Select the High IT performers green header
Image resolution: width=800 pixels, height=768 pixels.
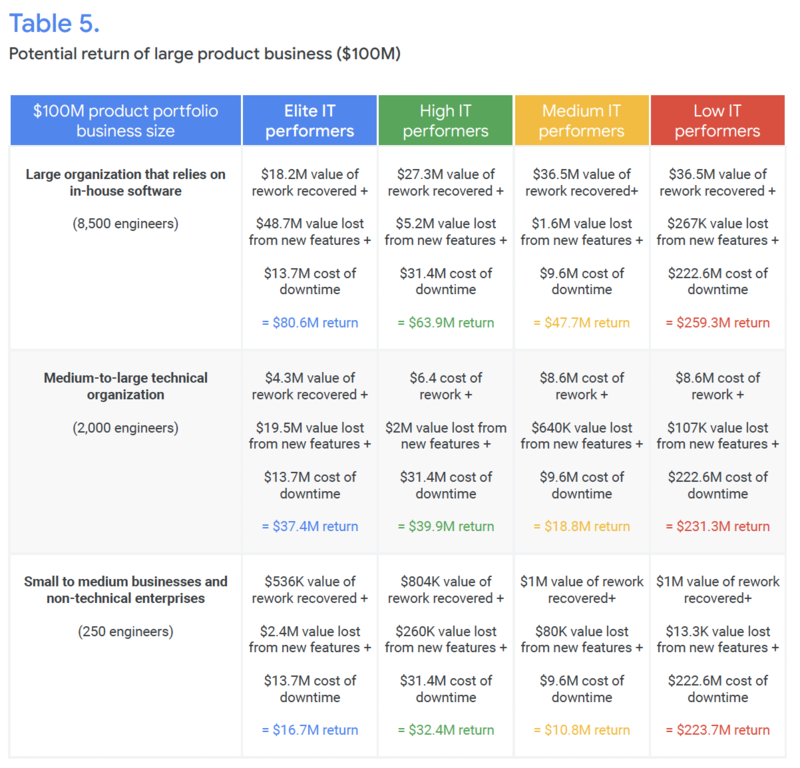pyautogui.click(x=445, y=120)
